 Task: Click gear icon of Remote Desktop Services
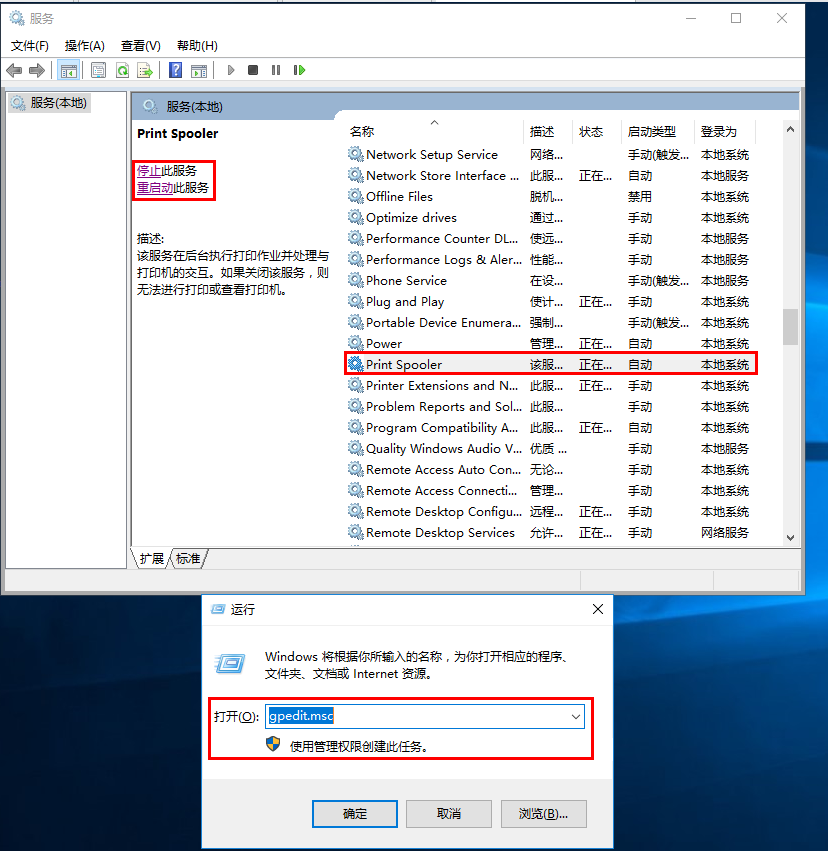tap(355, 532)
